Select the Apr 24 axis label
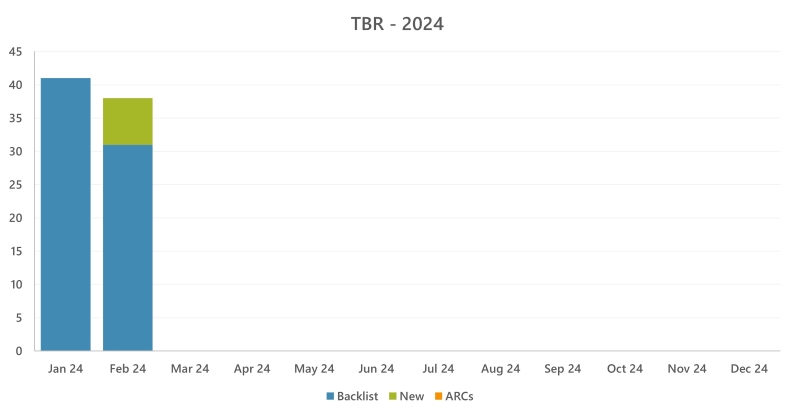The height and width of the screenshot is (416, 795). (x=252, y=369)
